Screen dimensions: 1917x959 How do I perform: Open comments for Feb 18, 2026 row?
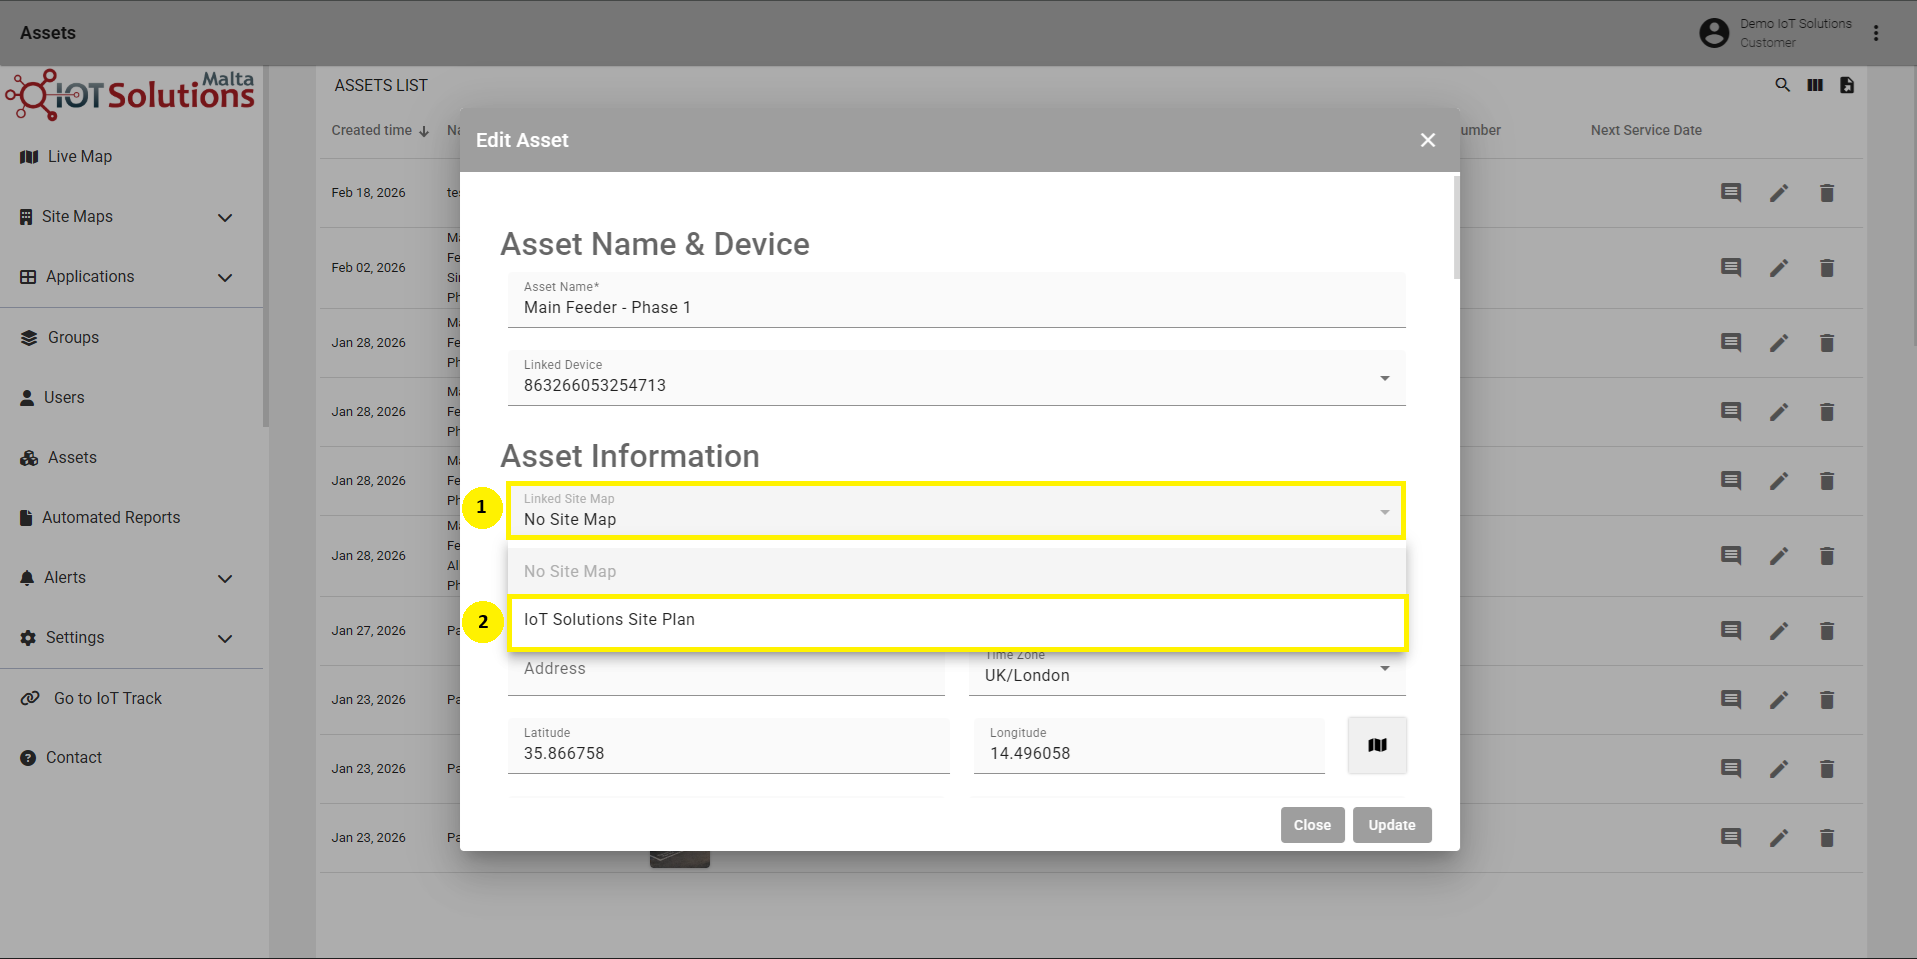[x=1731, y=193]
